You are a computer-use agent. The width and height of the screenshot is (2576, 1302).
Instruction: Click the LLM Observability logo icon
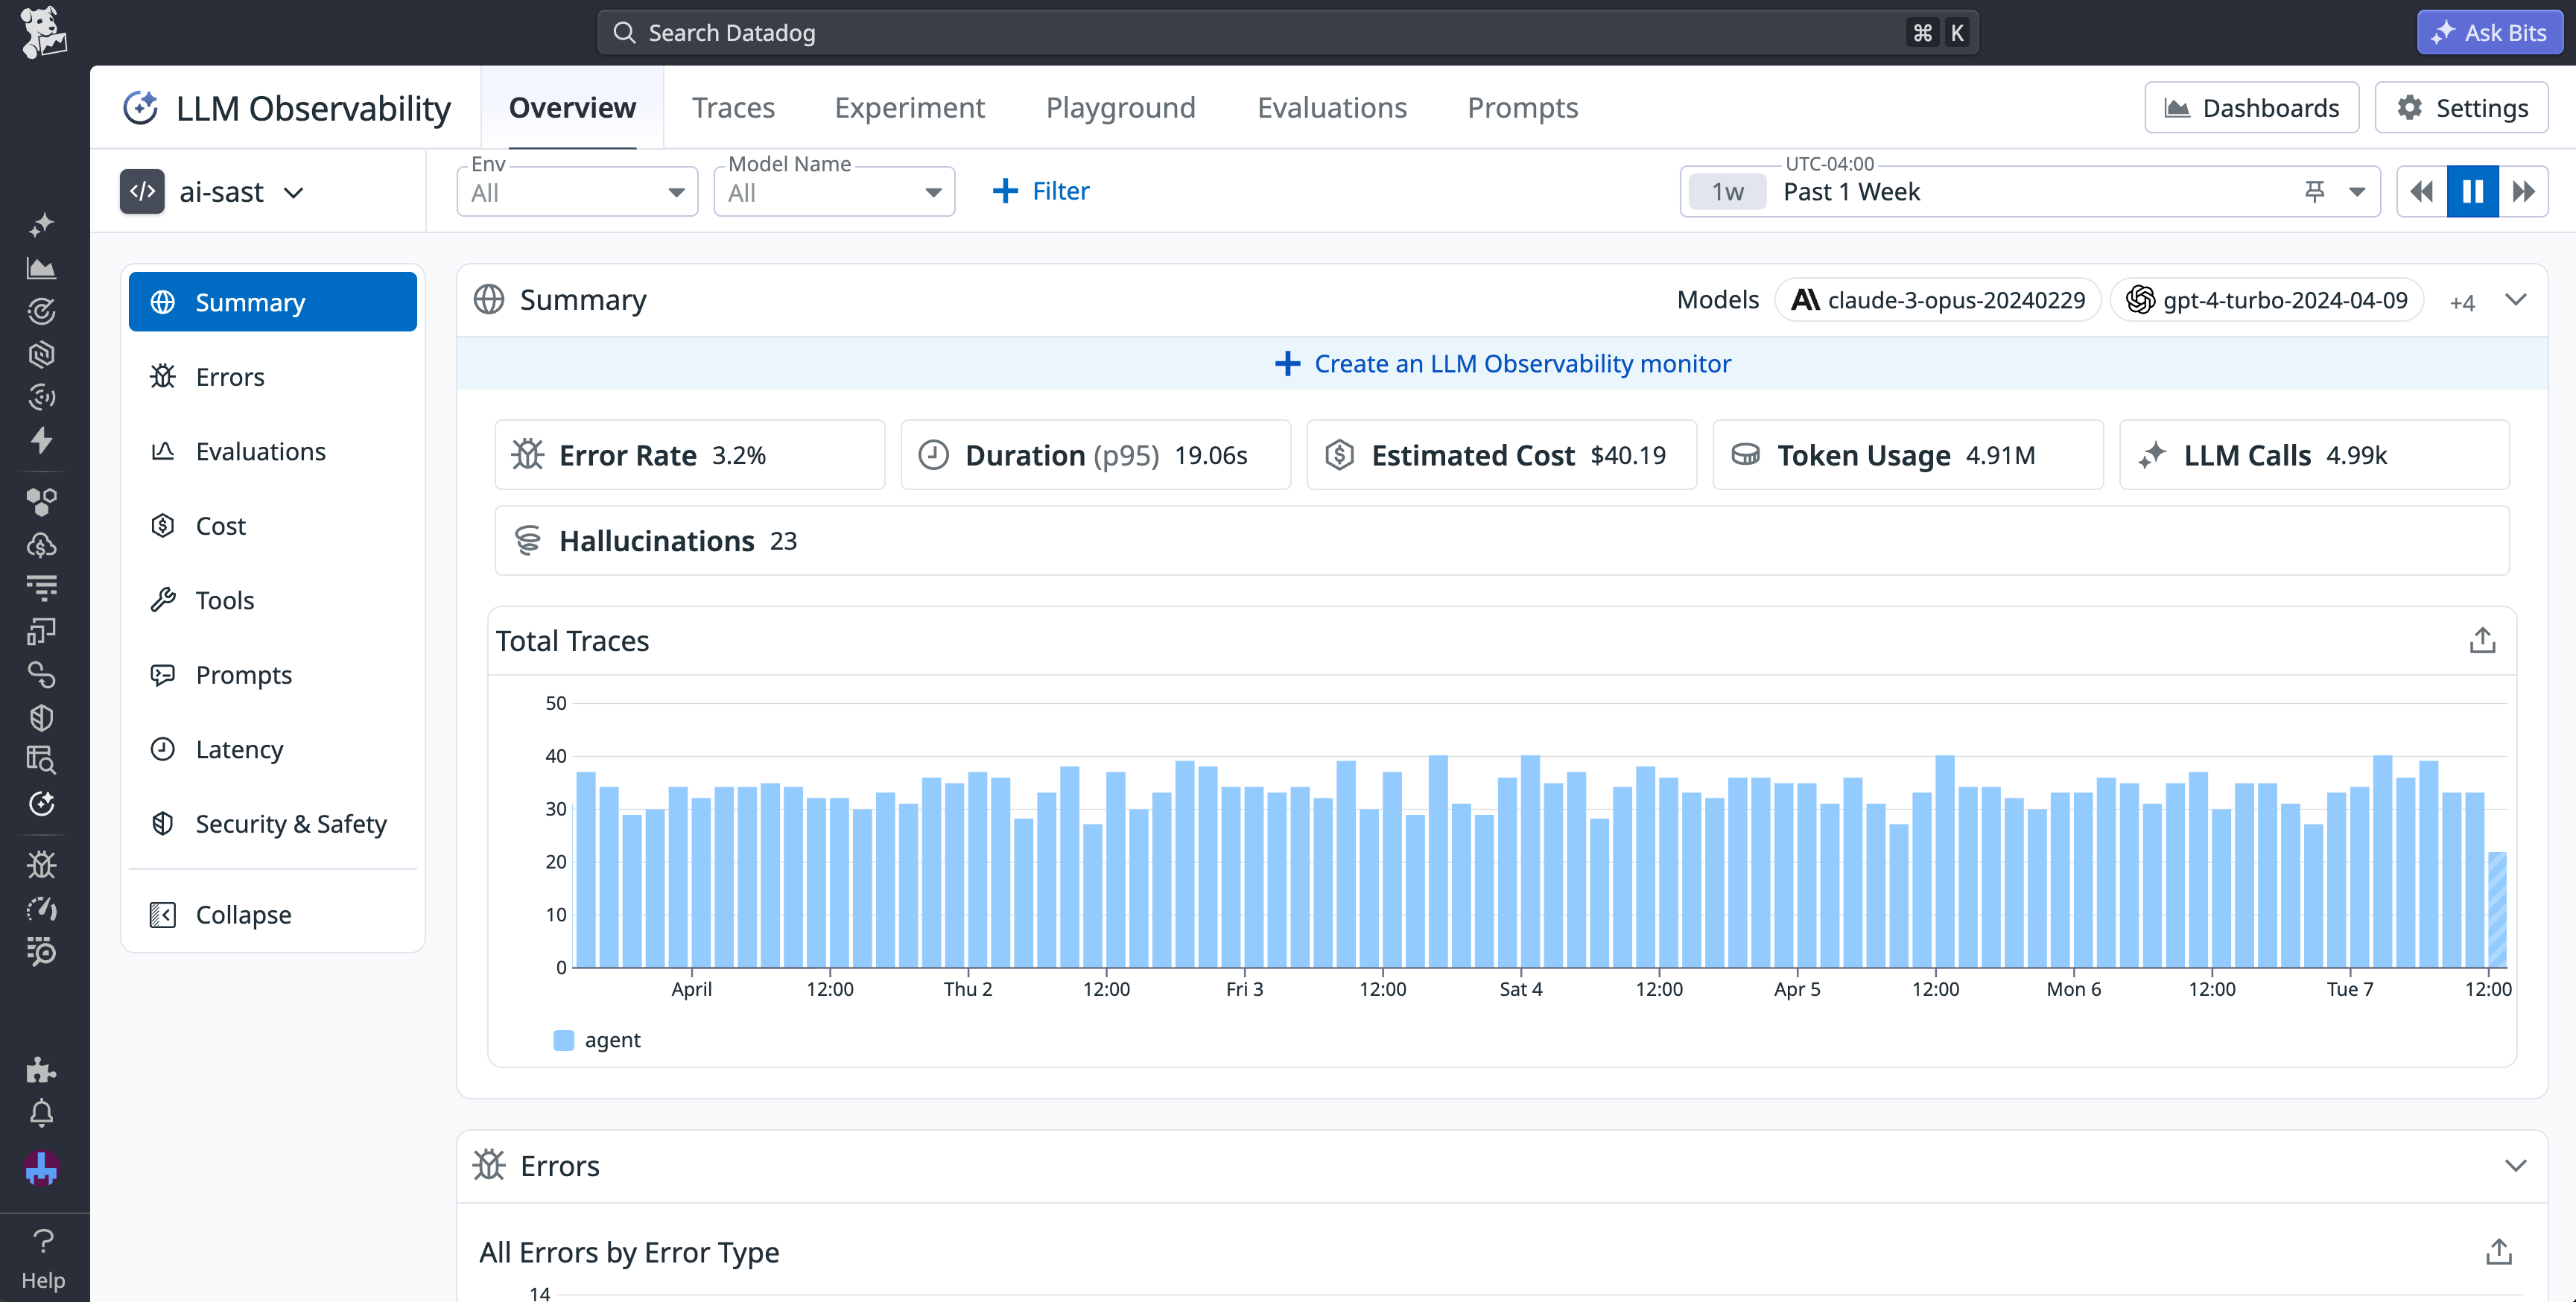[141, 107]
